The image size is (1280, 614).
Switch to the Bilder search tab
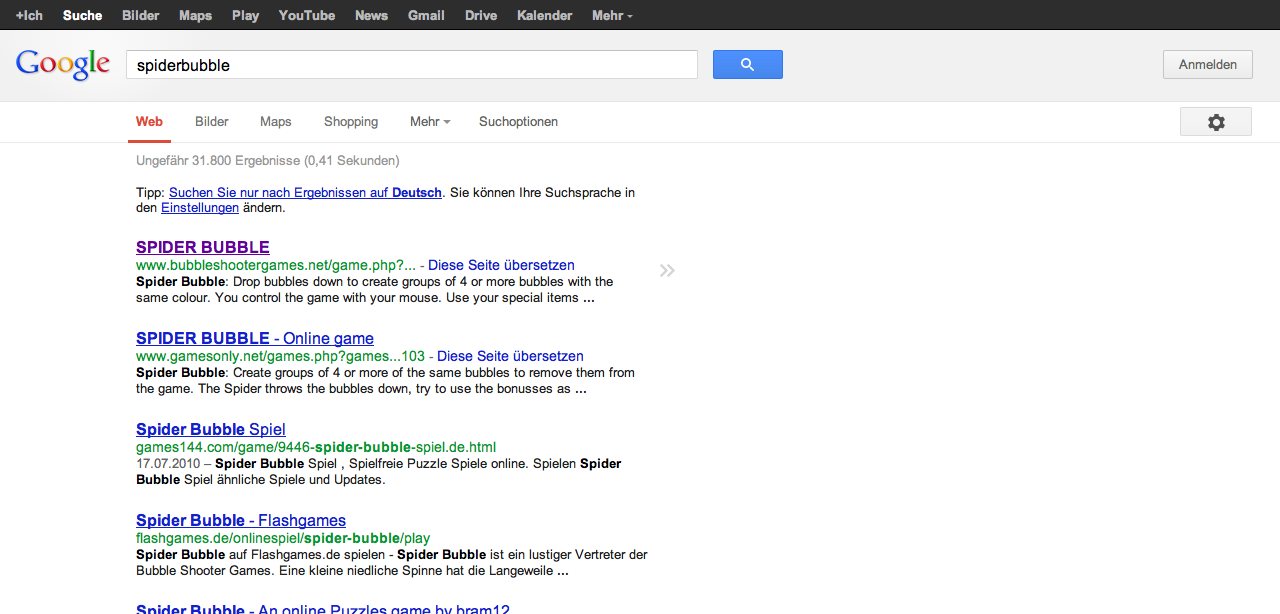tap(212, 122)
